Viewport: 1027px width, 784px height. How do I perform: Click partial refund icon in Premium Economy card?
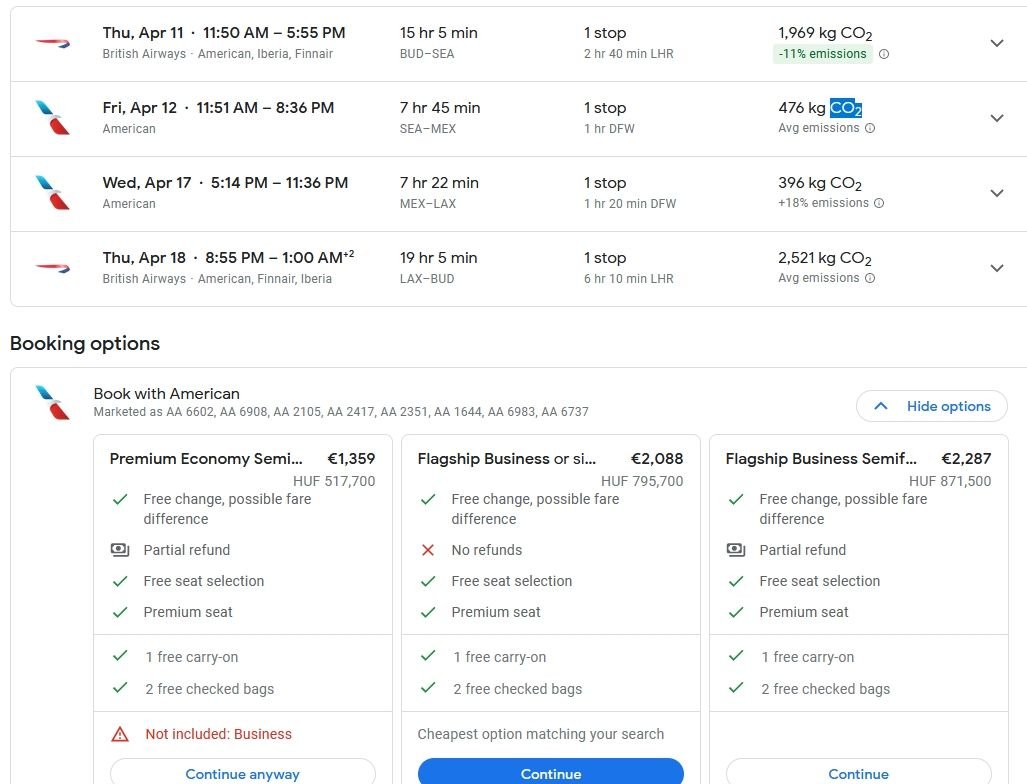coord(120,550)
